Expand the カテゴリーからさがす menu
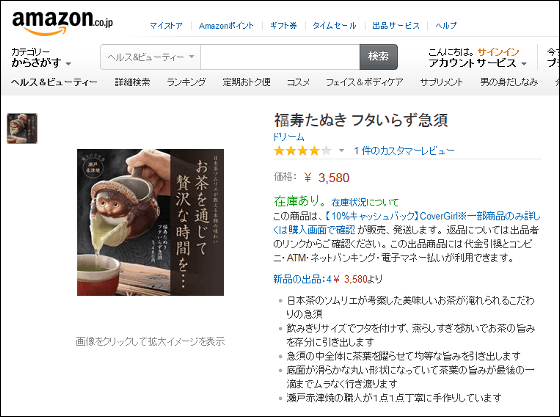 [41, 57]
